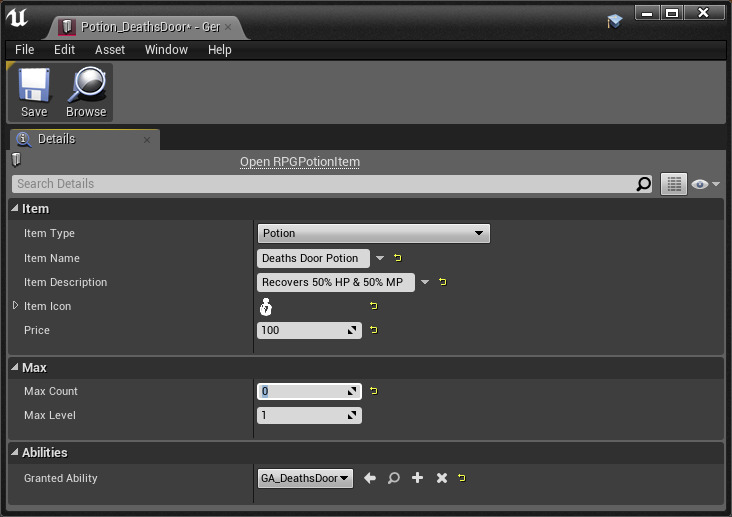Click the asset icon on Potion_DeathsDoor tab
This screenshot has width=732, height=517.
pyautogui.click(x=67, y=27)
